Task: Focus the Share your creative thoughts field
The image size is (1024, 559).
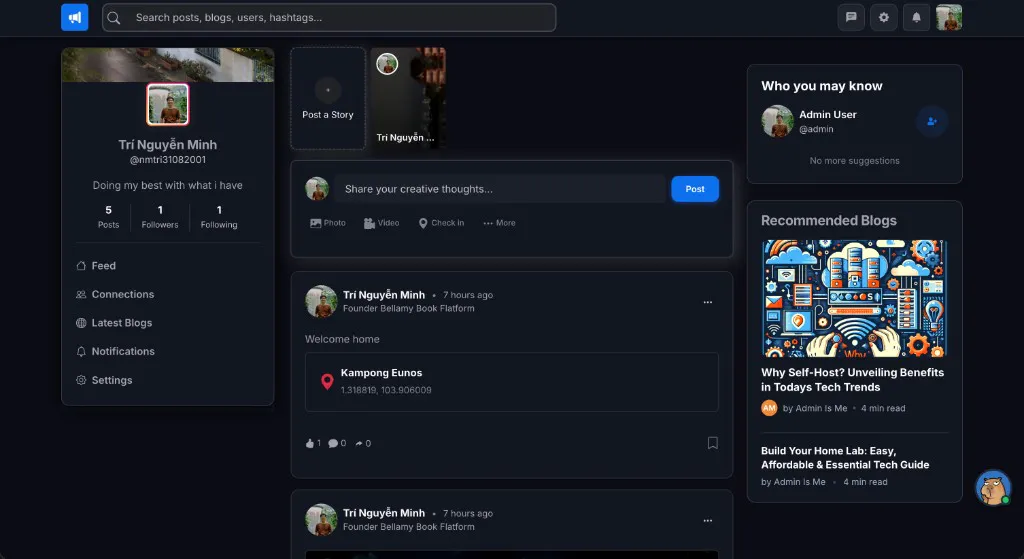Action: (x=500, y=189)
